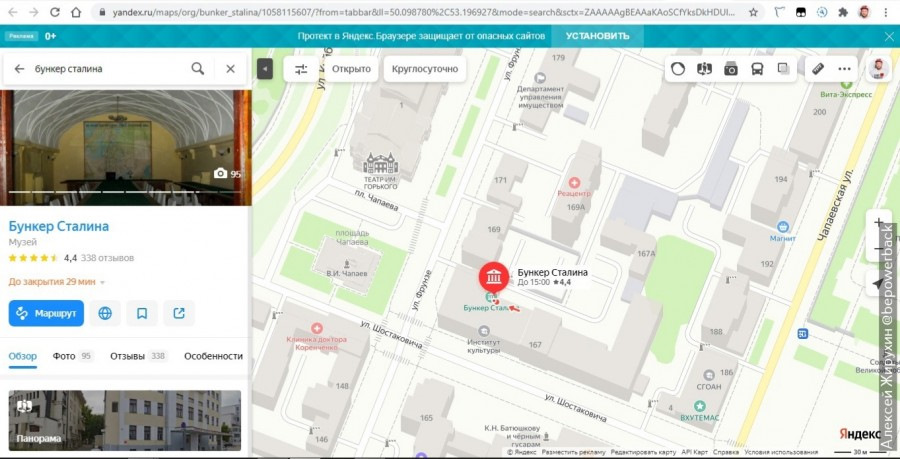The image size is (900, 459).
Task: Click the В.И. Чапаев monument marker
Action: click(346, 263)
